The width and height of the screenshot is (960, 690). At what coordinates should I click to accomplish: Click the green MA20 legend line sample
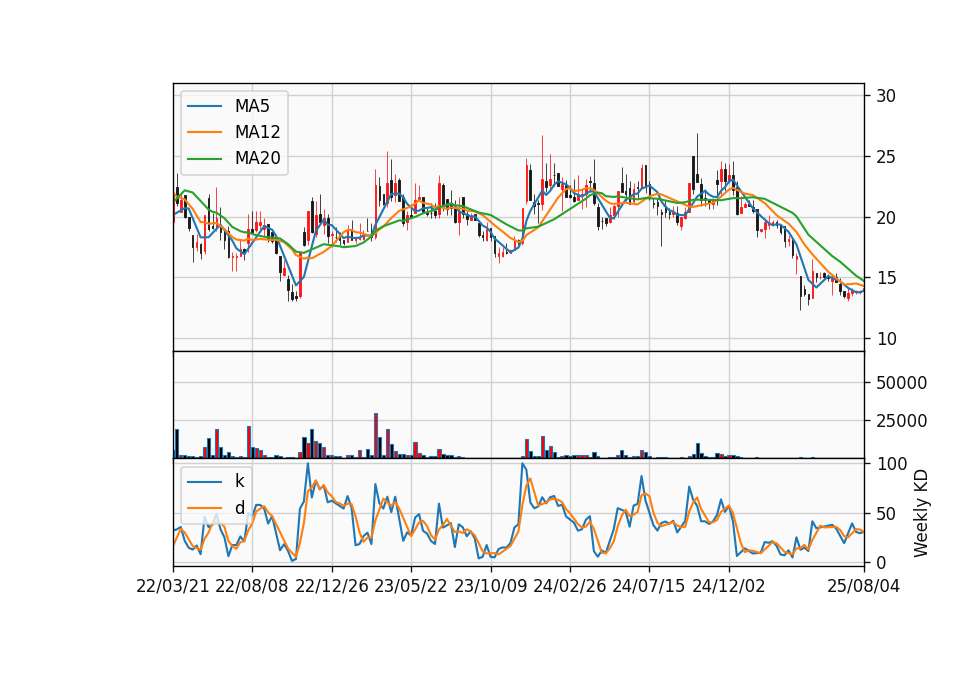pos(204,159)
